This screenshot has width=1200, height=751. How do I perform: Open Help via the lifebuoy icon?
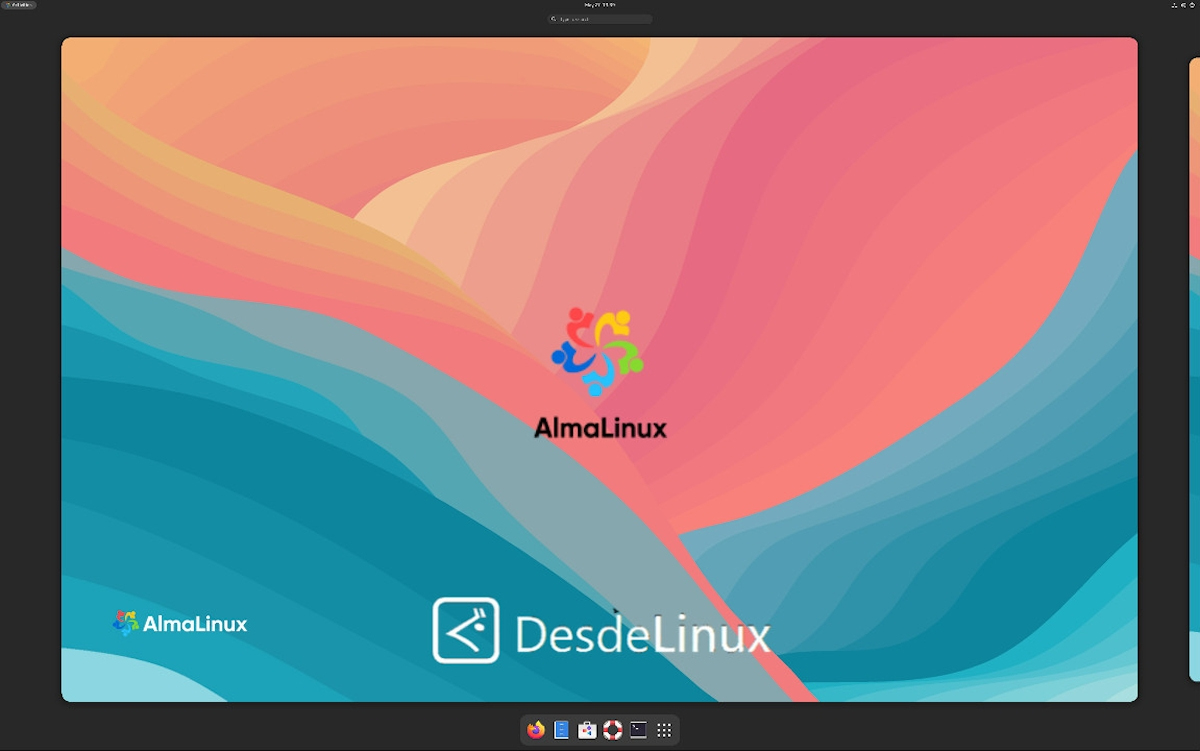[613, 730]
